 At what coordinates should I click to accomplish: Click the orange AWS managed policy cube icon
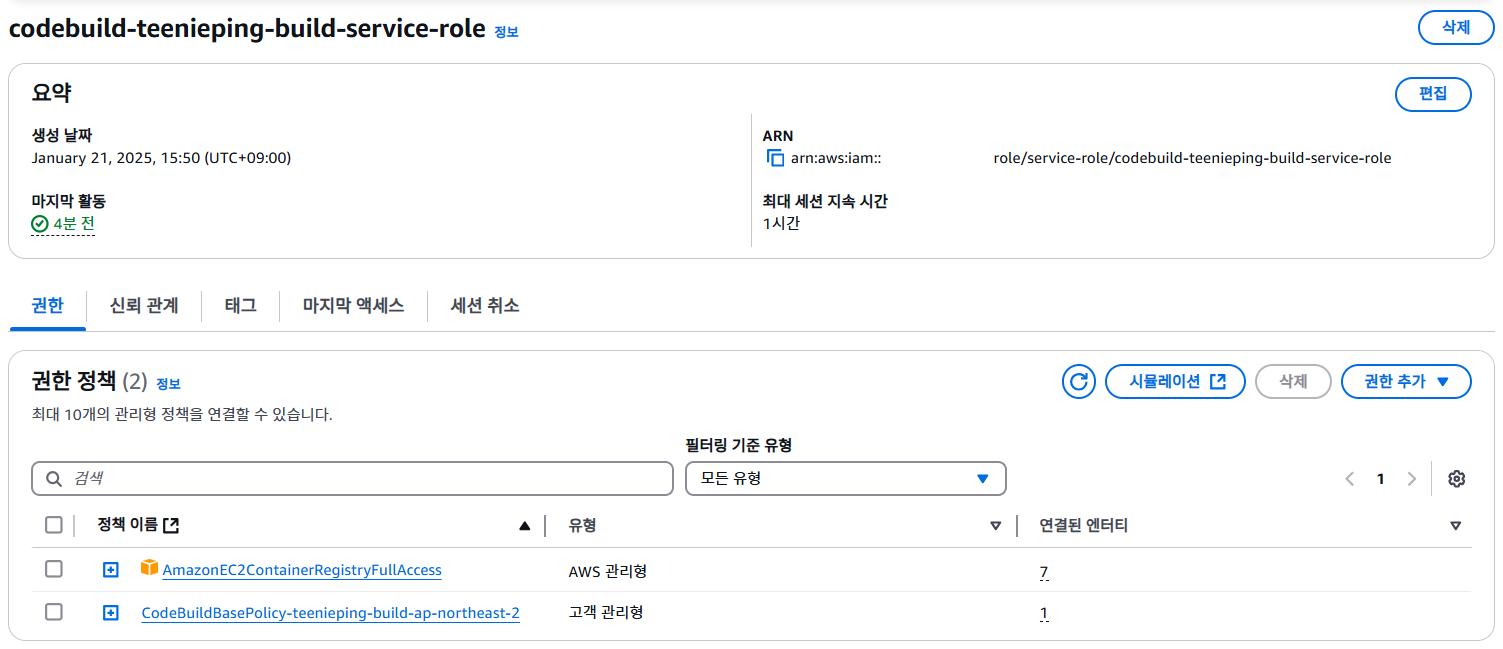pos(149,568)
